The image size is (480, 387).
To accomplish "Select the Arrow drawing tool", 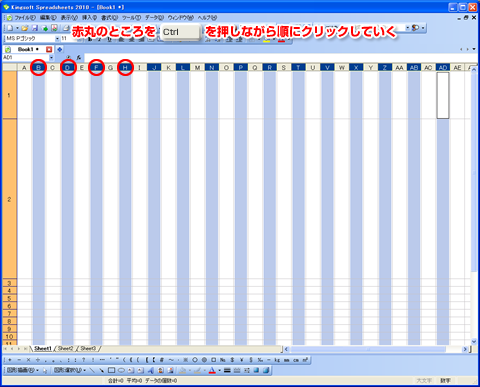I will [101, 370].
